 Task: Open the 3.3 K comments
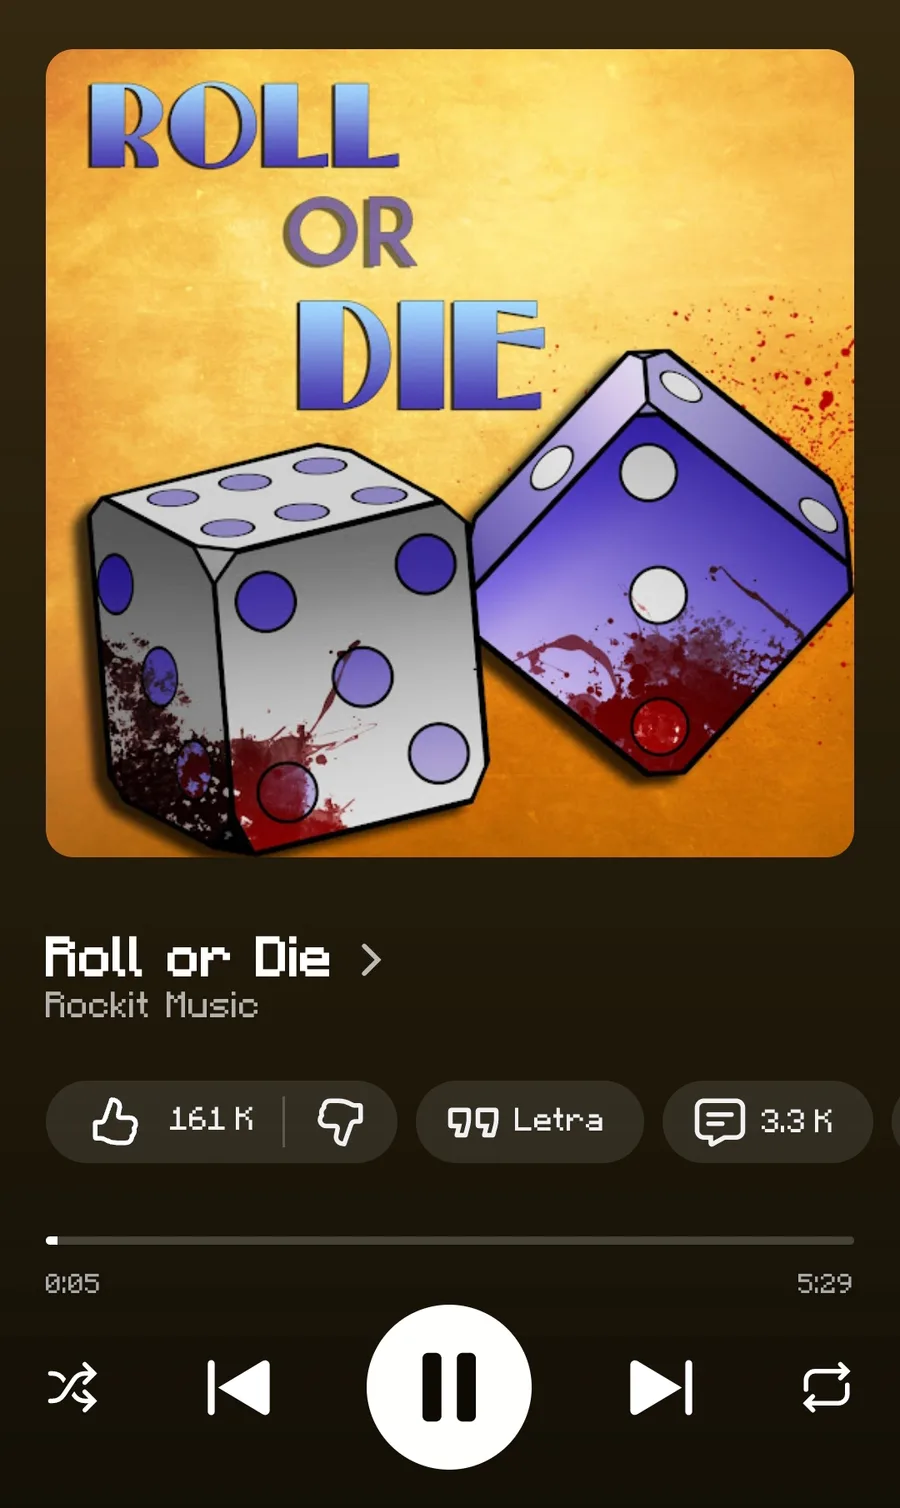(x=767, y=1121)
